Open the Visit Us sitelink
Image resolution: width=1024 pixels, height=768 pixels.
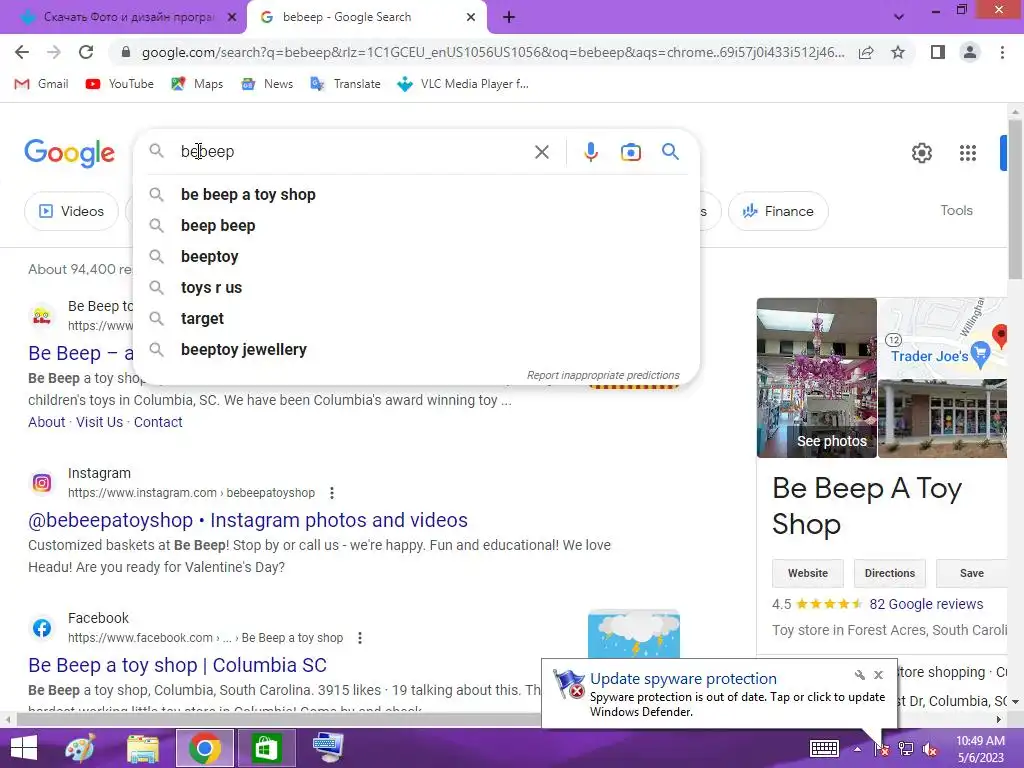pyautogui.click(x=99, y=423)
